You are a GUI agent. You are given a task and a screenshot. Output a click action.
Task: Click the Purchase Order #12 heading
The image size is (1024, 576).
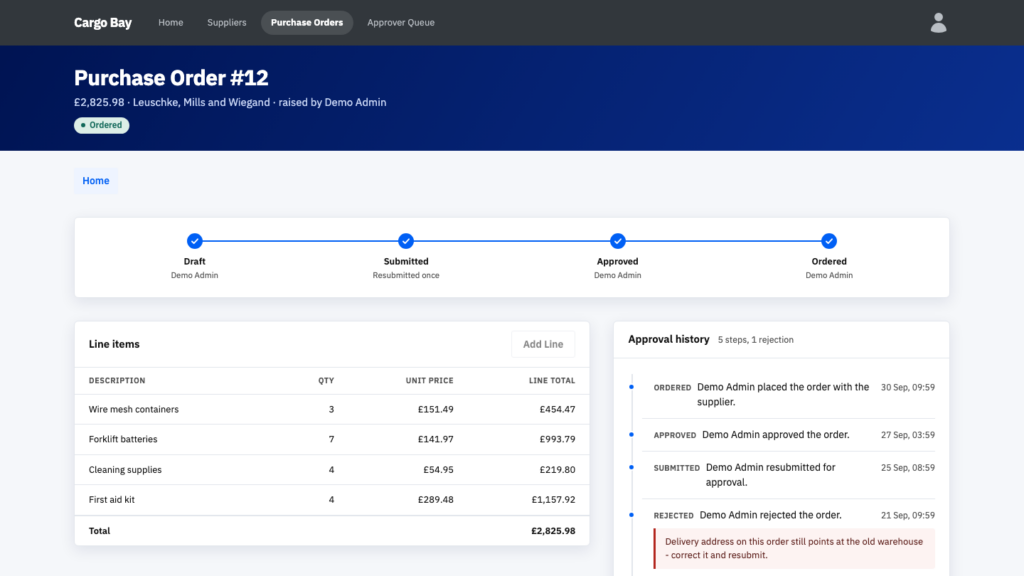(x=171, y=78)
